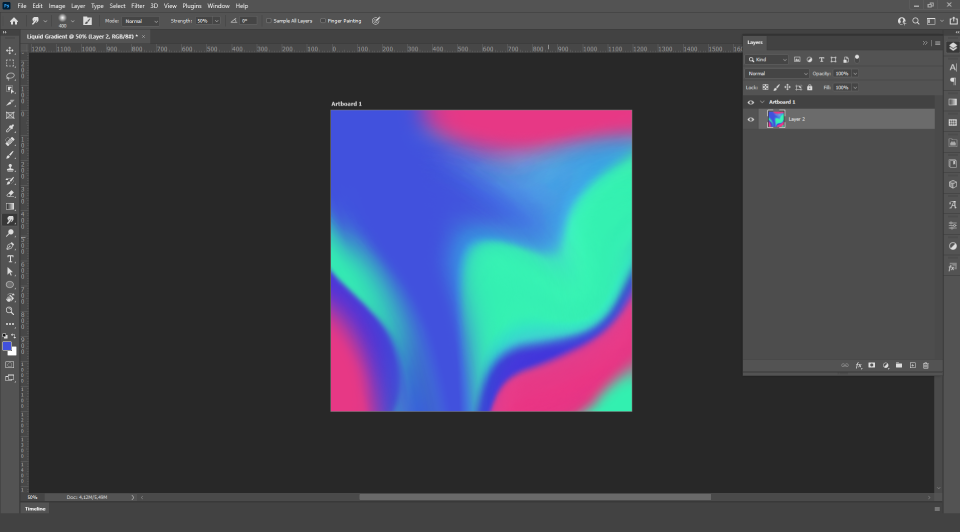Add a layer mask
This screenshot has width=960, height=532.
871,365
